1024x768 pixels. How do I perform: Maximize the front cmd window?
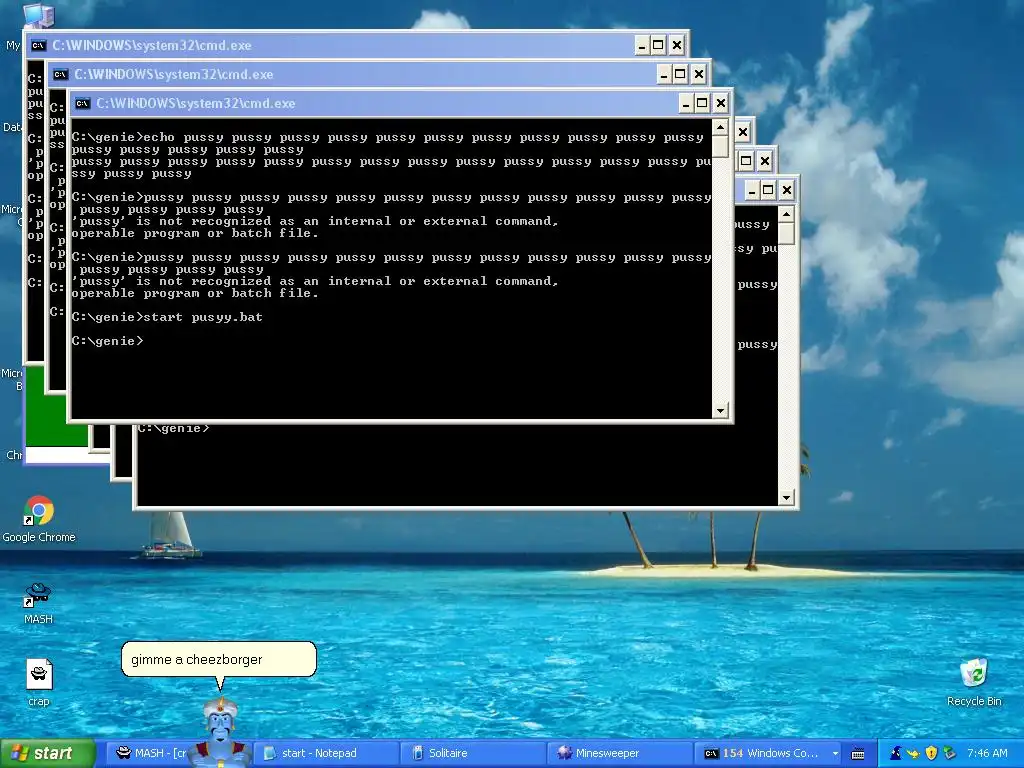702,103
